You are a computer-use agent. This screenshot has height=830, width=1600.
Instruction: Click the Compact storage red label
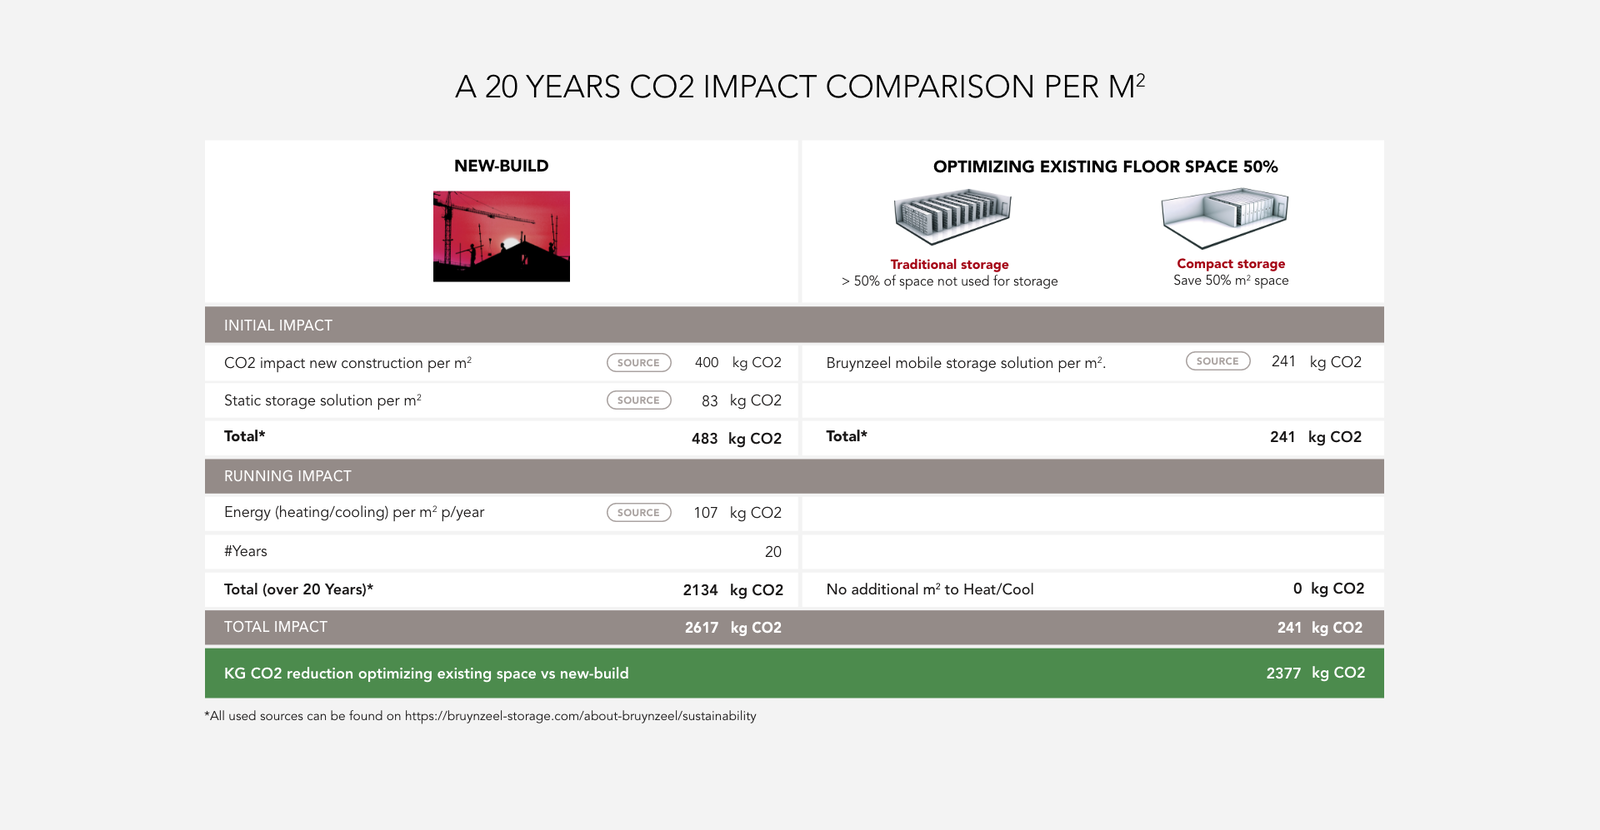(1230, 264)
